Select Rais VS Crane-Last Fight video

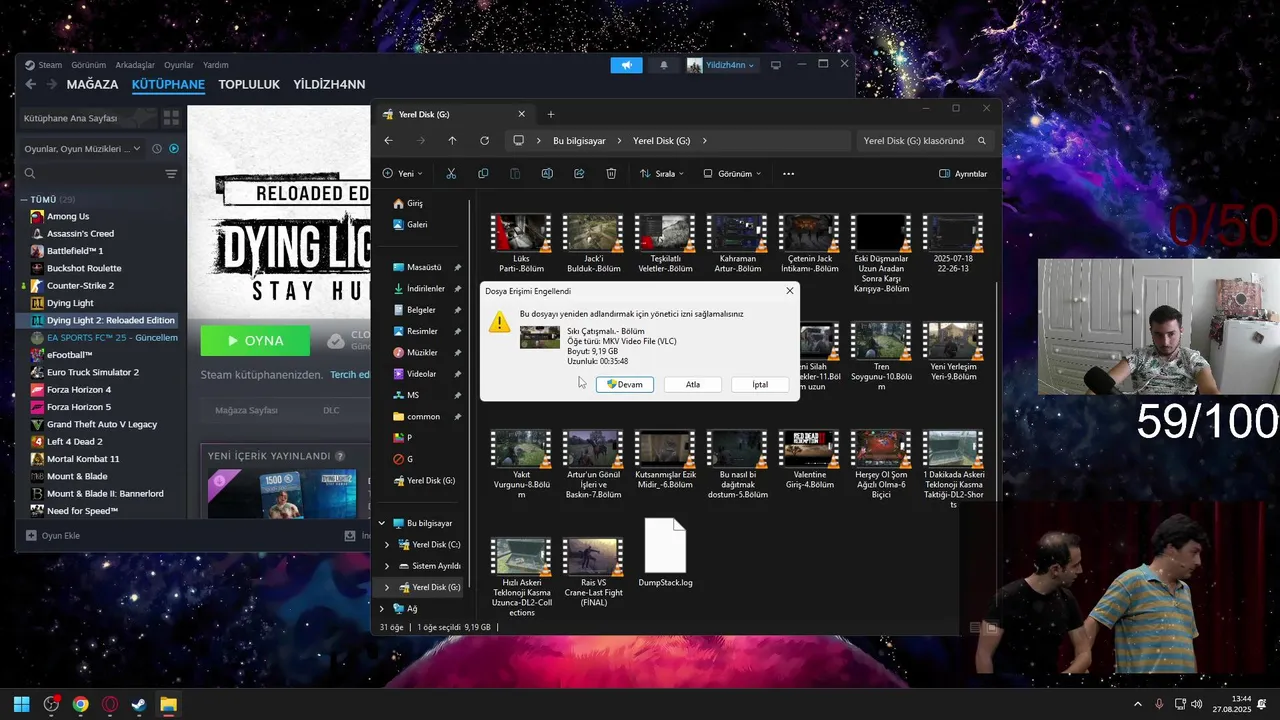coord(593,570)
